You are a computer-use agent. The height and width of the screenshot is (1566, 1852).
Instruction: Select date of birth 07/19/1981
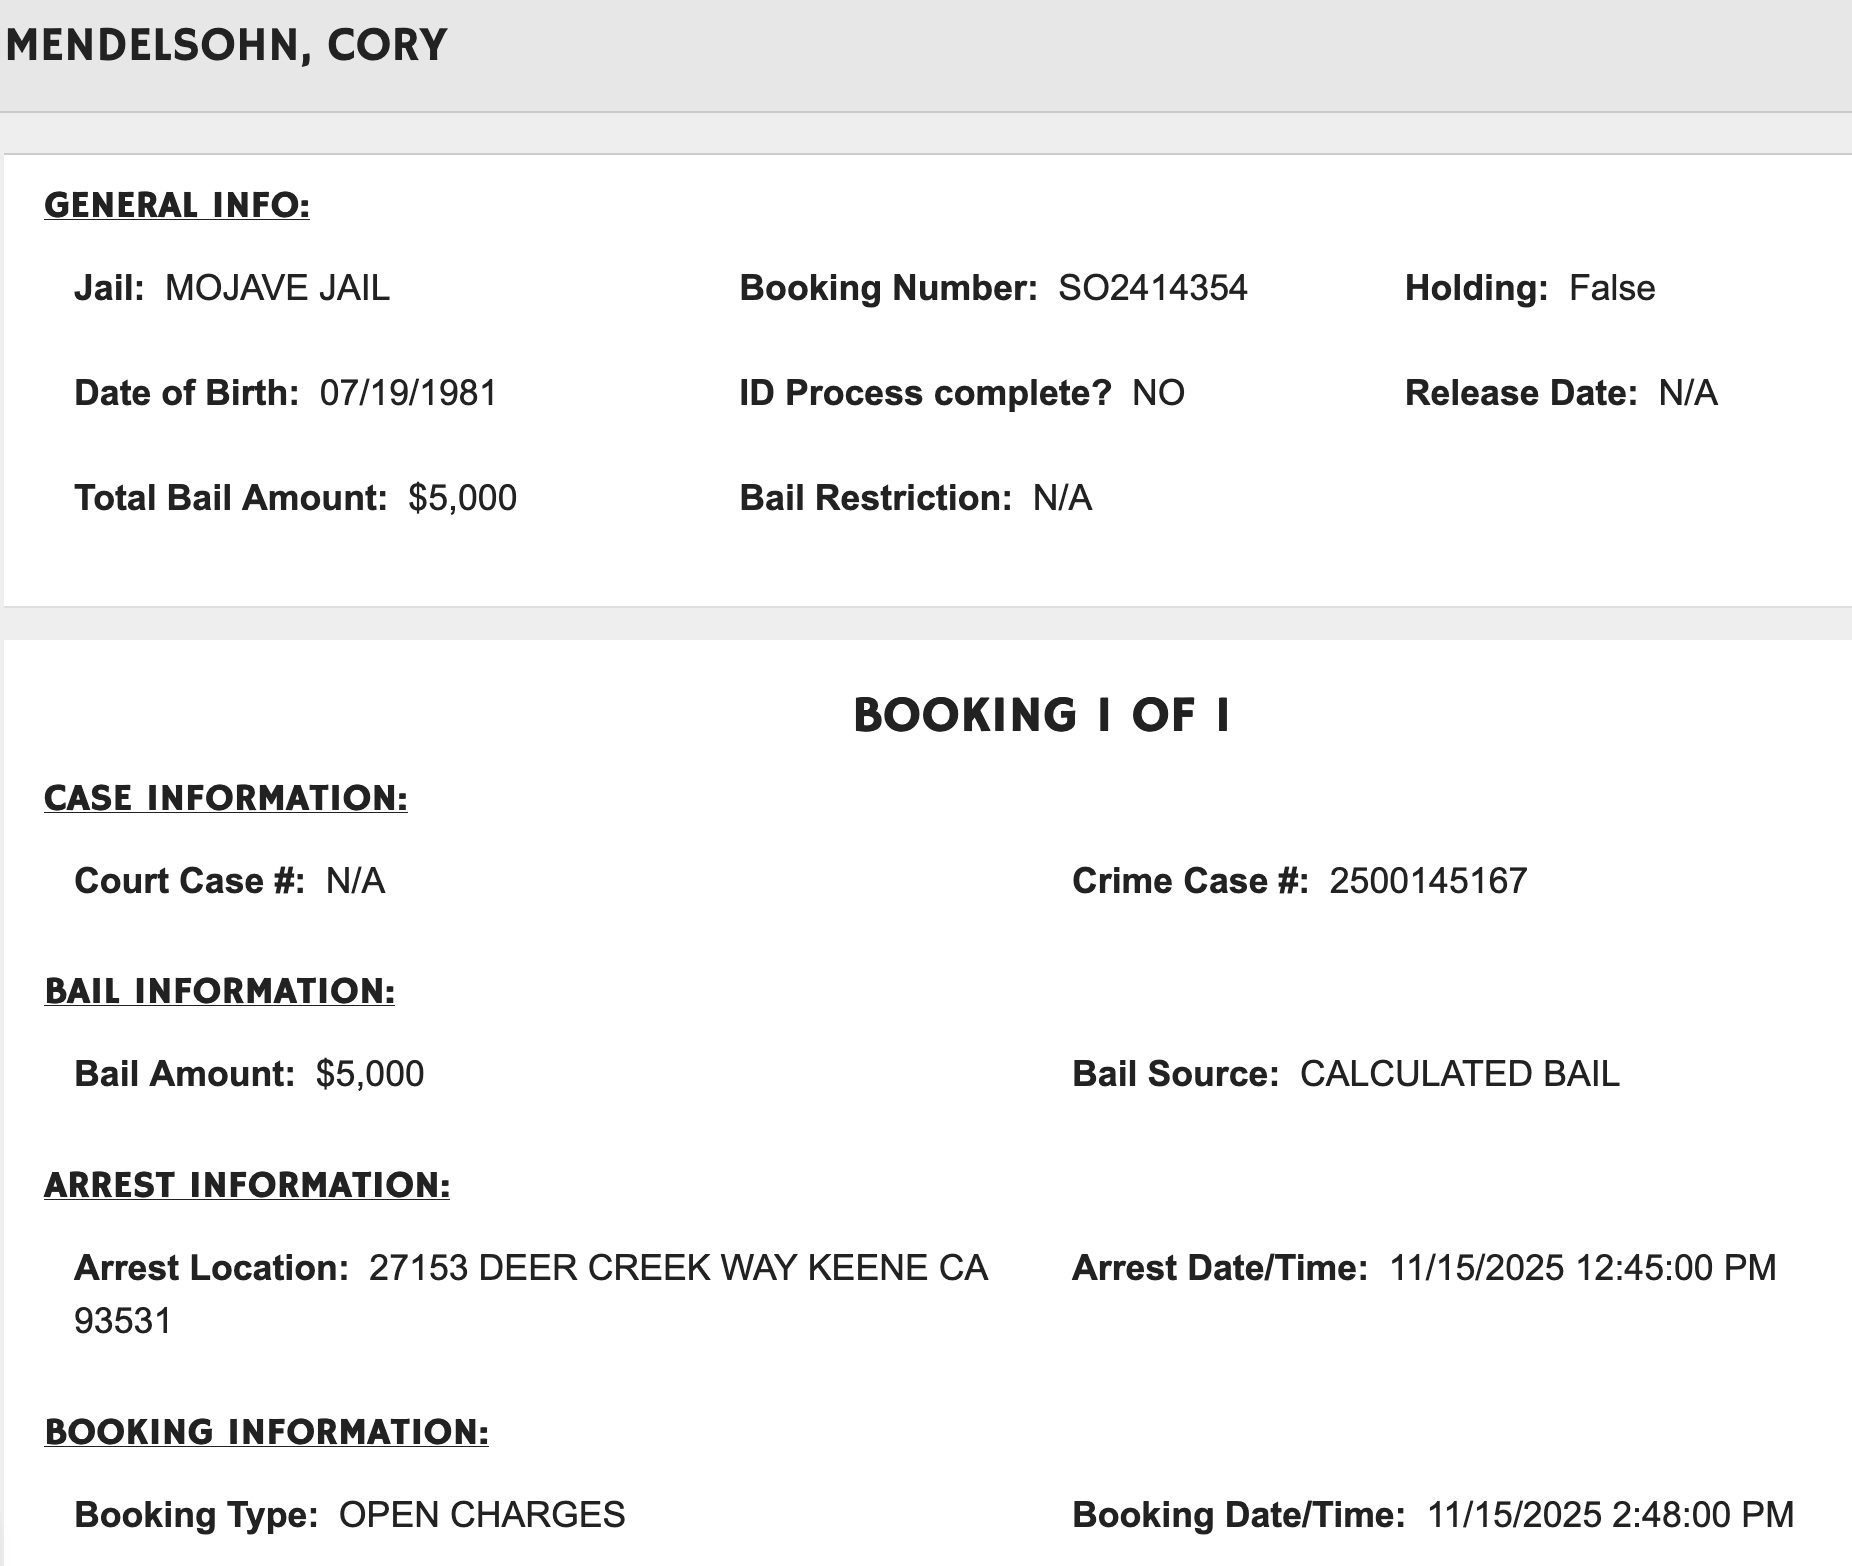click(408, 393)
